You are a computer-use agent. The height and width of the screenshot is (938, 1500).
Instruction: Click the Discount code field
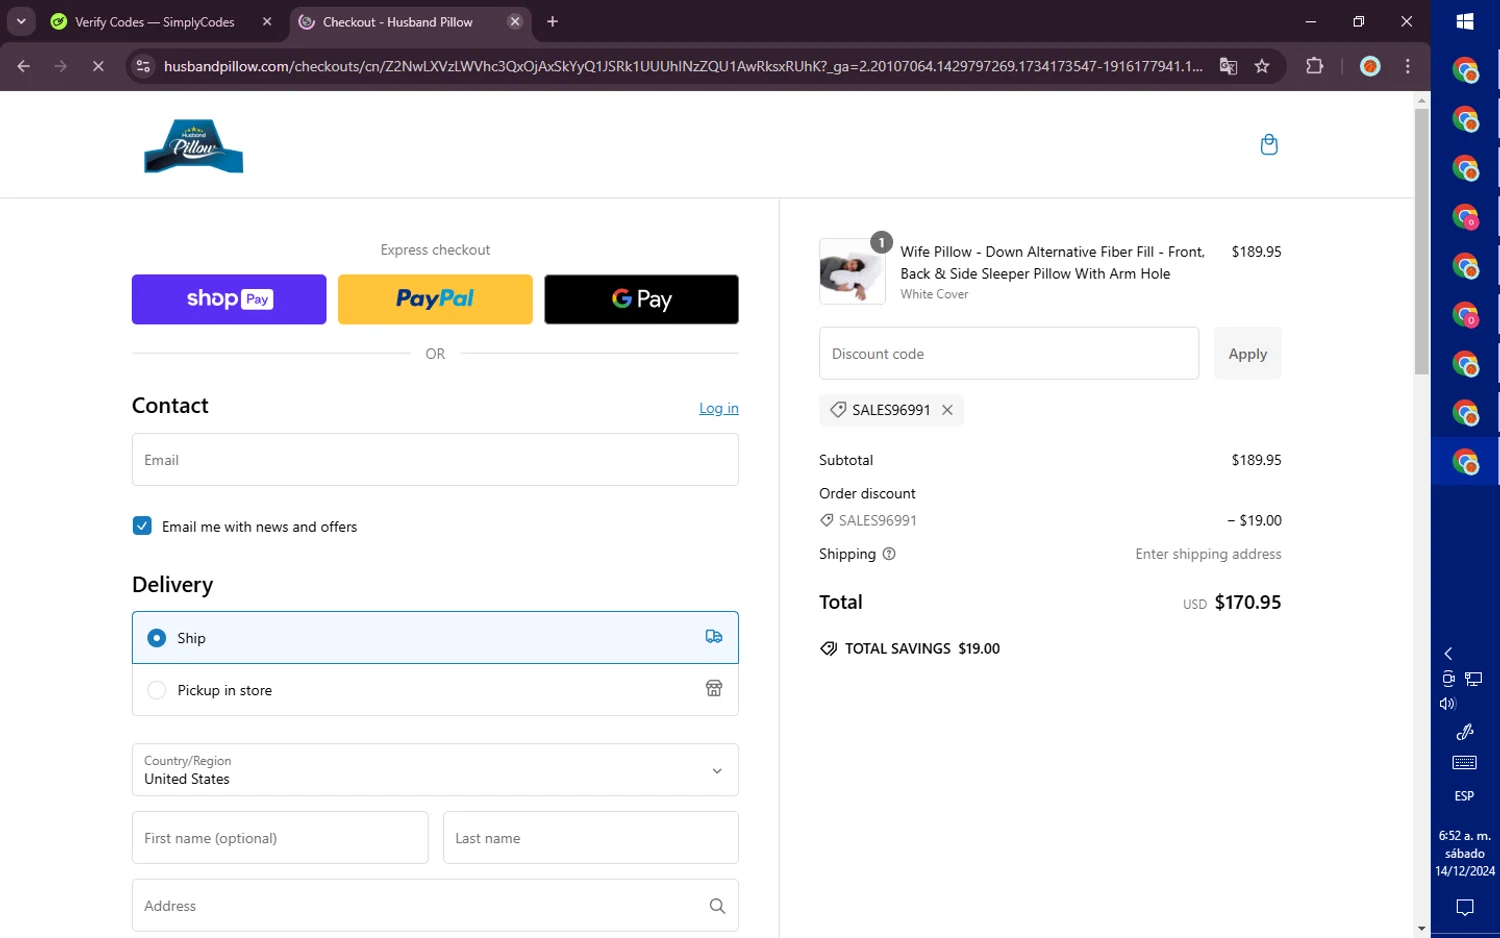tap(1009, 353)
